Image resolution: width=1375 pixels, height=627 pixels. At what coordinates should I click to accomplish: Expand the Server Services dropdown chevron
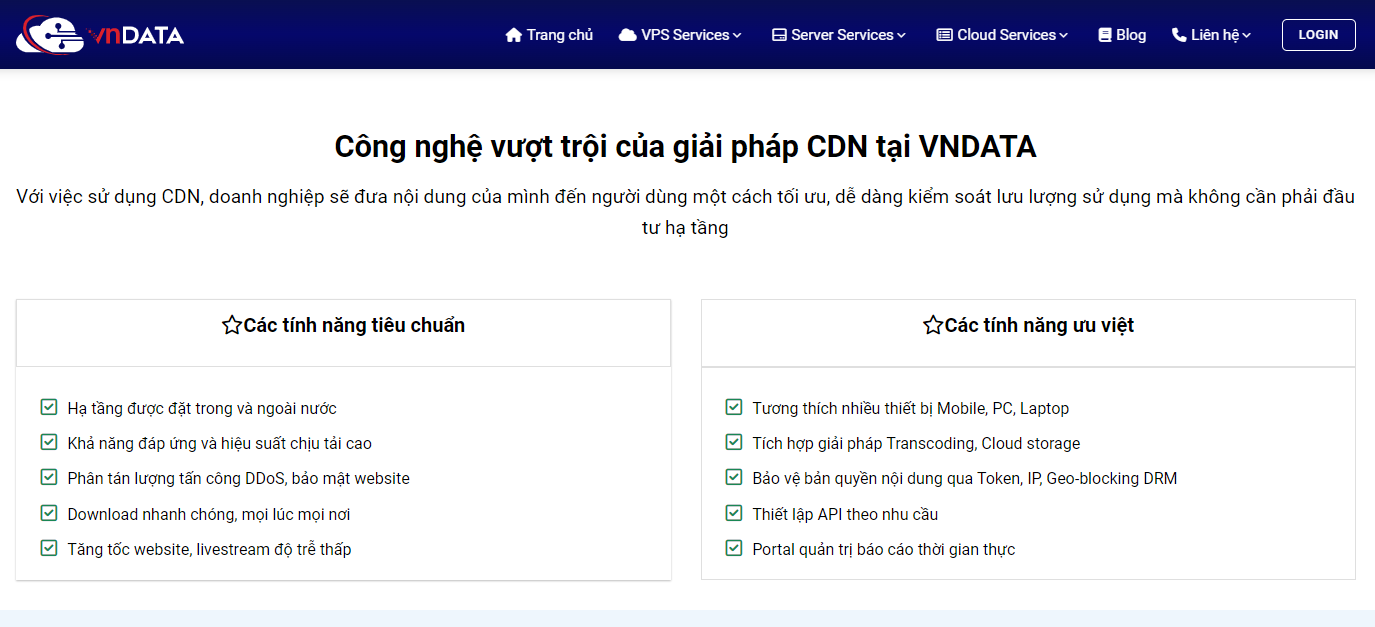click(x=901, y=36)
